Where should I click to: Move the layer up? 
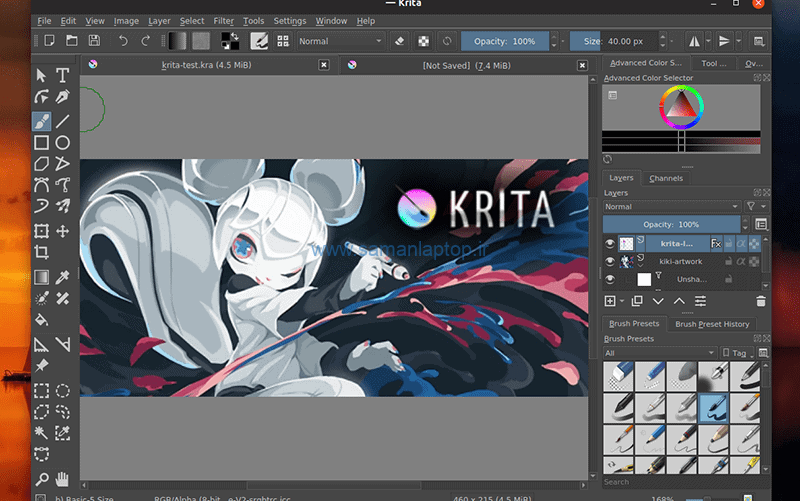tap(679, 301)
